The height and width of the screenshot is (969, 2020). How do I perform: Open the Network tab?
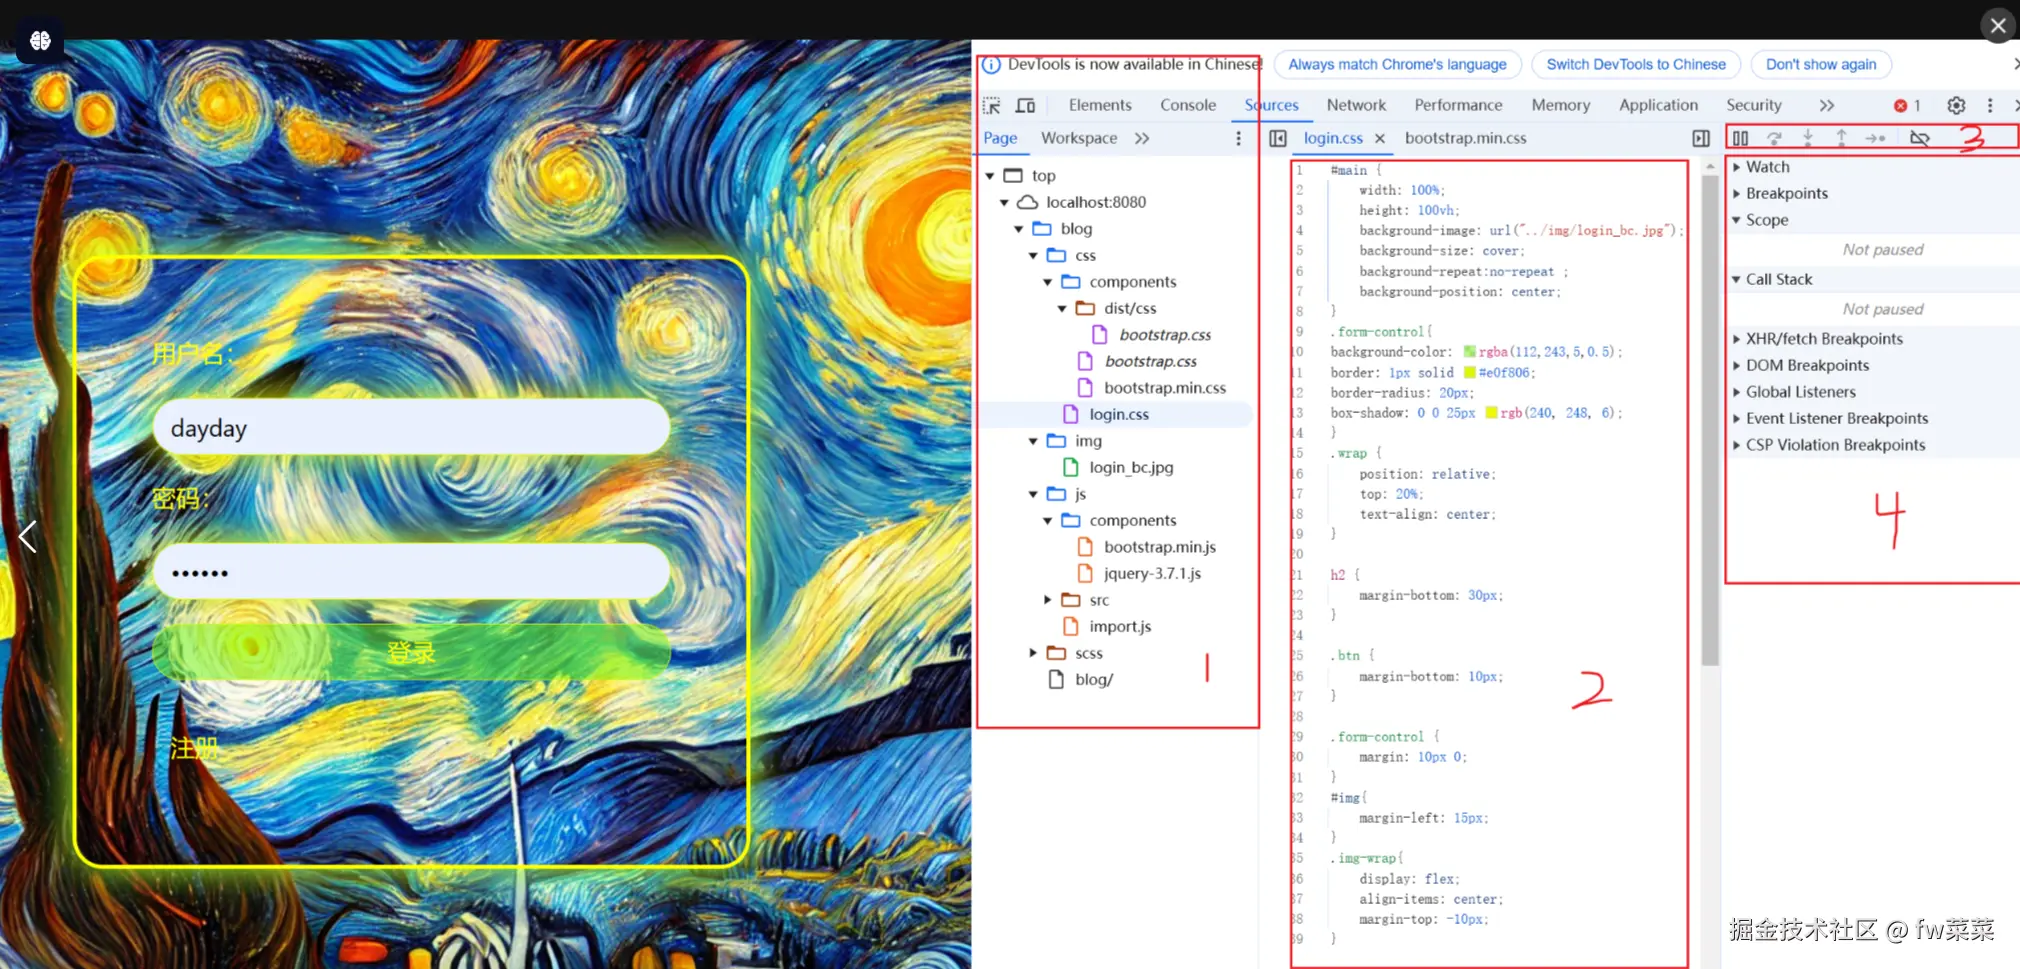pos(1356,105)
